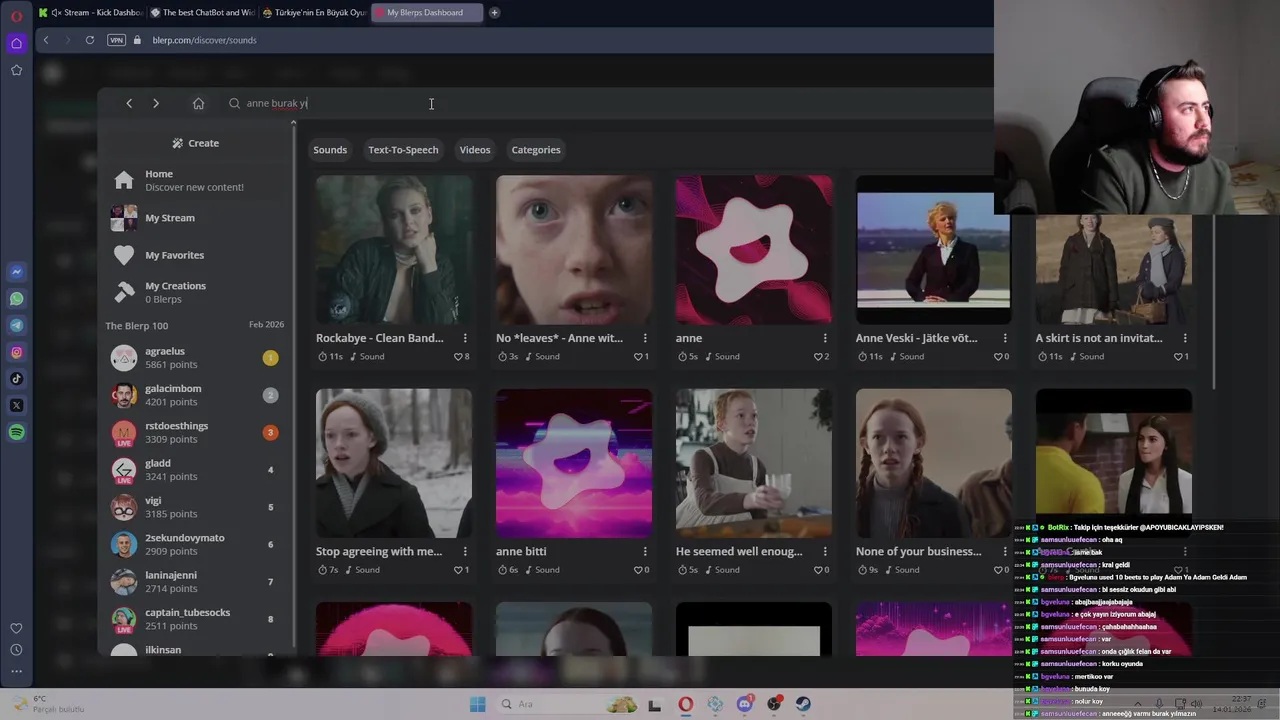The height and width of the screenshot is (720, 1280).
Task: Select the Sounds filter tab
Action: (x=330, y=150)
